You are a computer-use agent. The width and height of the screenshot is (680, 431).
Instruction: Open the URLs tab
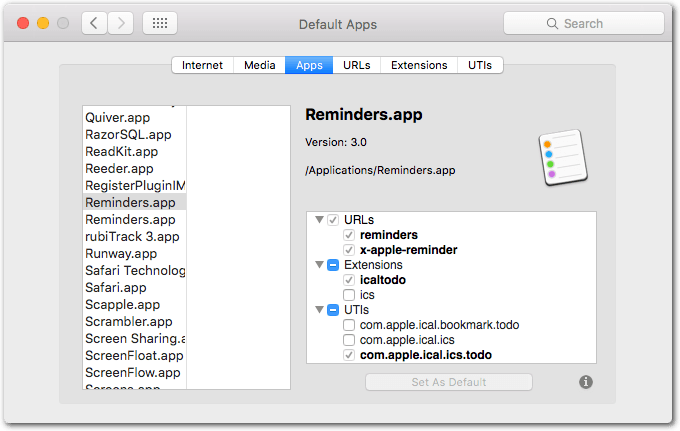pos(356,65)
